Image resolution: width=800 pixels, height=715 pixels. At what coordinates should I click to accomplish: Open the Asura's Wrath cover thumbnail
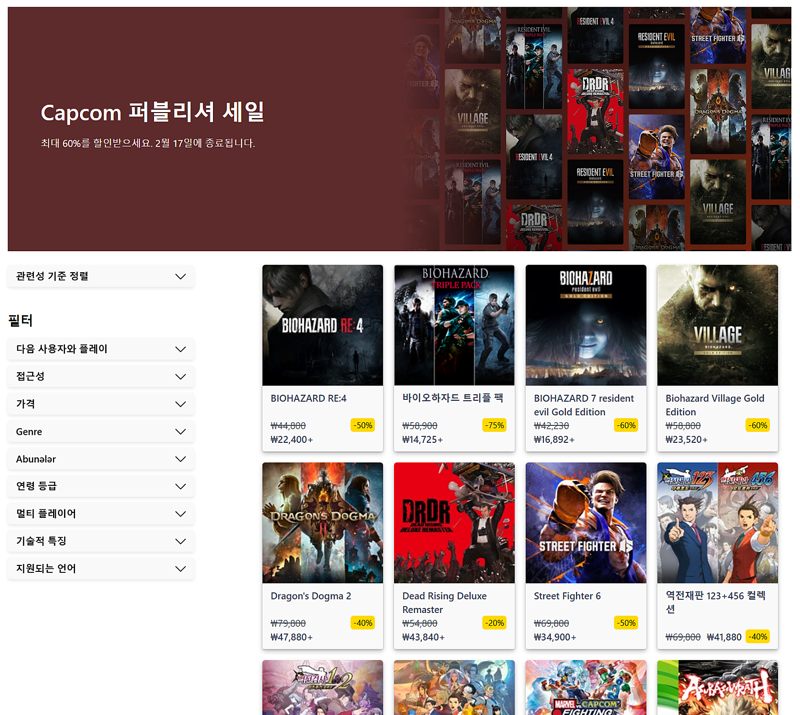pyautogui.click(x=717, y=687)
